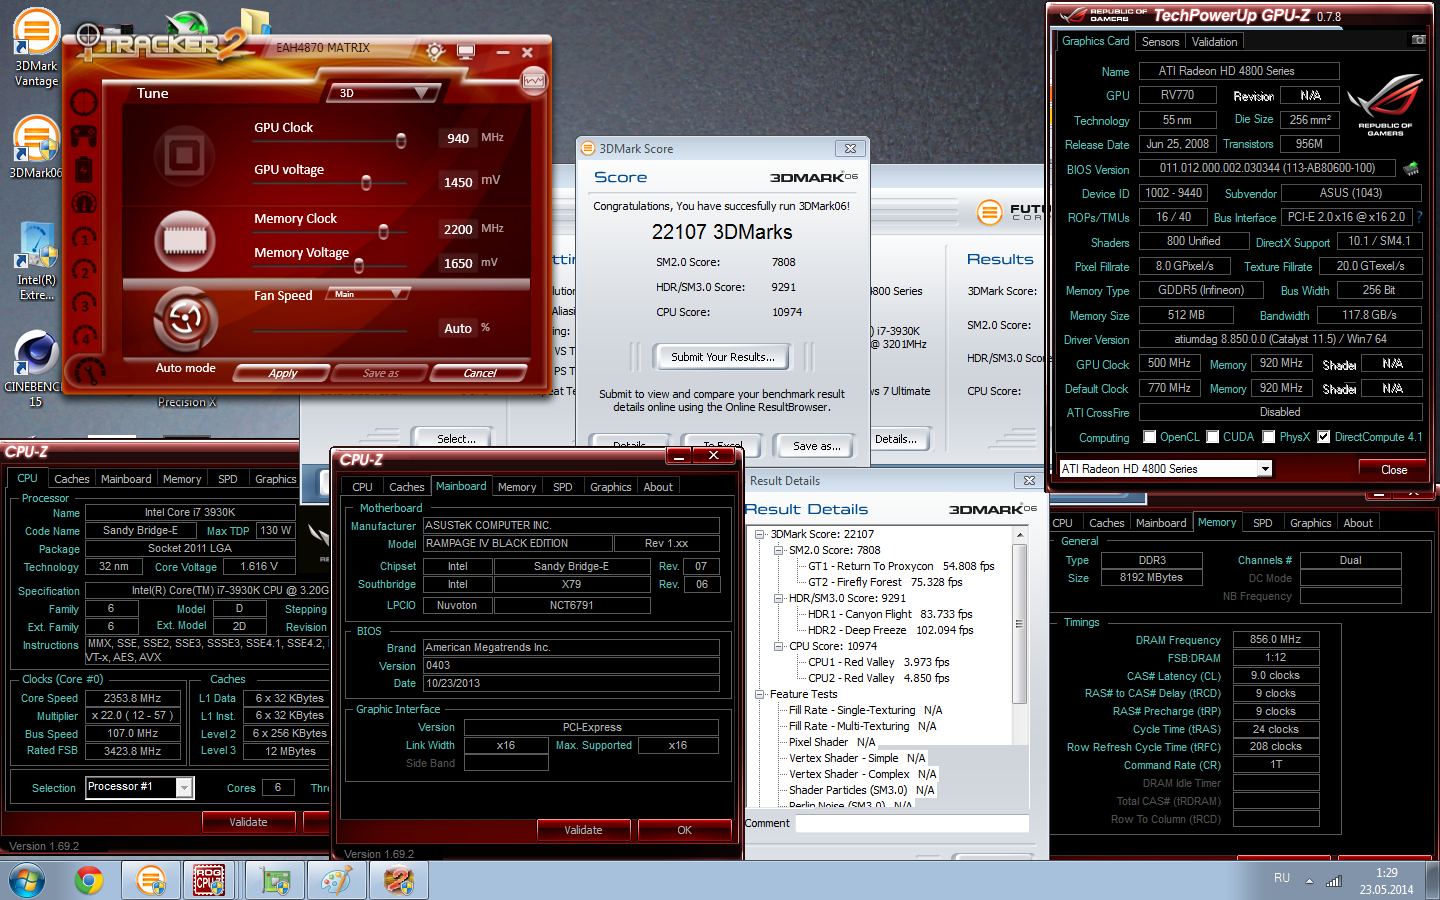The width and height of the screenshot is (1440, 900).
Task: Take screenshot with GPU-Z camera icon
Action: coord(1418,40)
